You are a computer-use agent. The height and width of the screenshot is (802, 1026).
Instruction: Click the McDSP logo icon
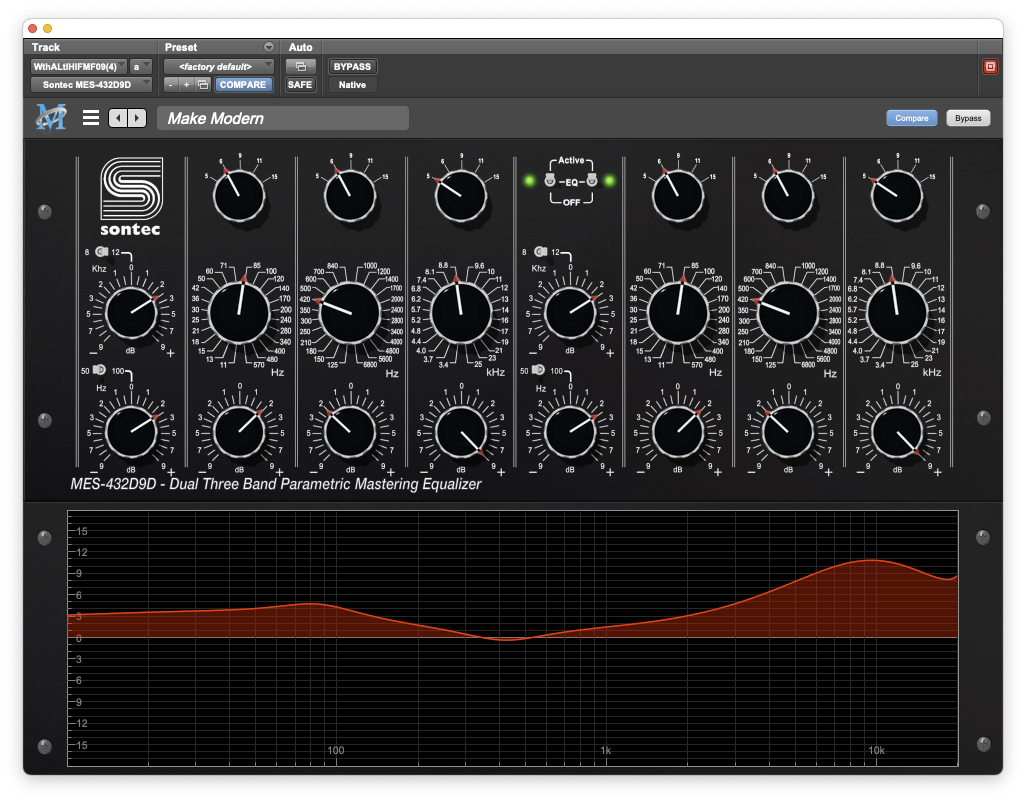click(x=50, y=118)
